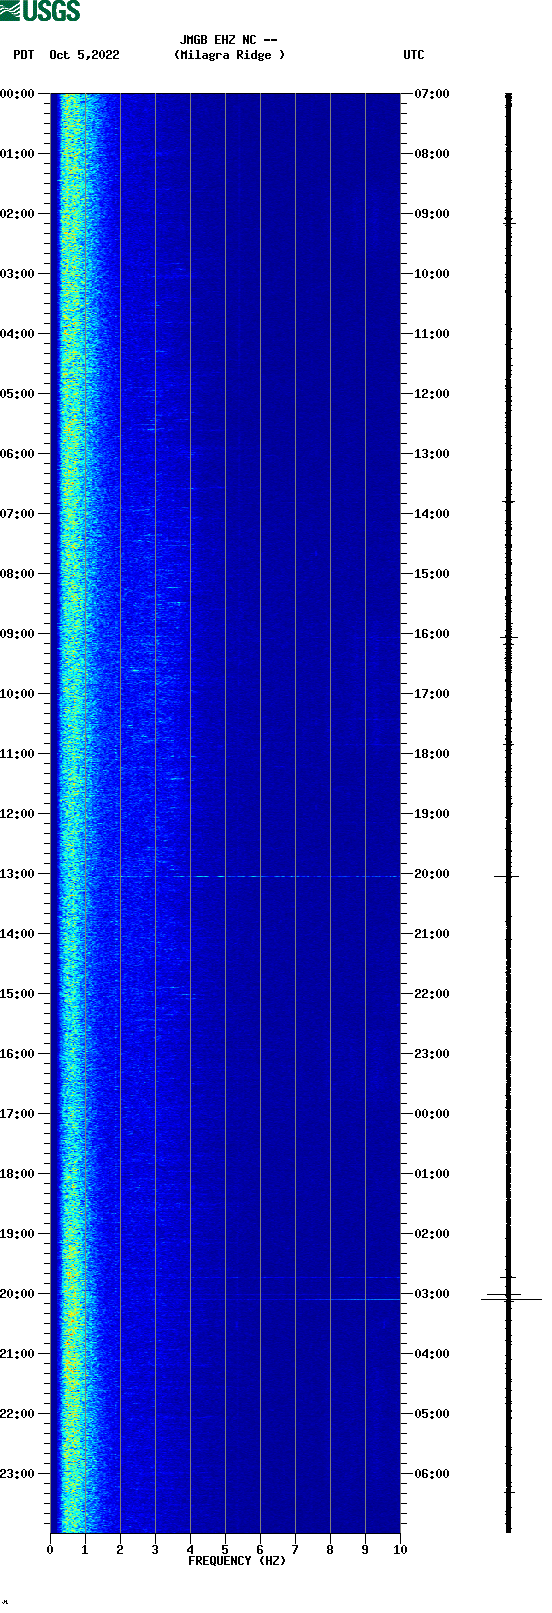The image size is (552, 1613).
Task: Click the date 'Oct 5,2022'
Action: click(84, 55)
